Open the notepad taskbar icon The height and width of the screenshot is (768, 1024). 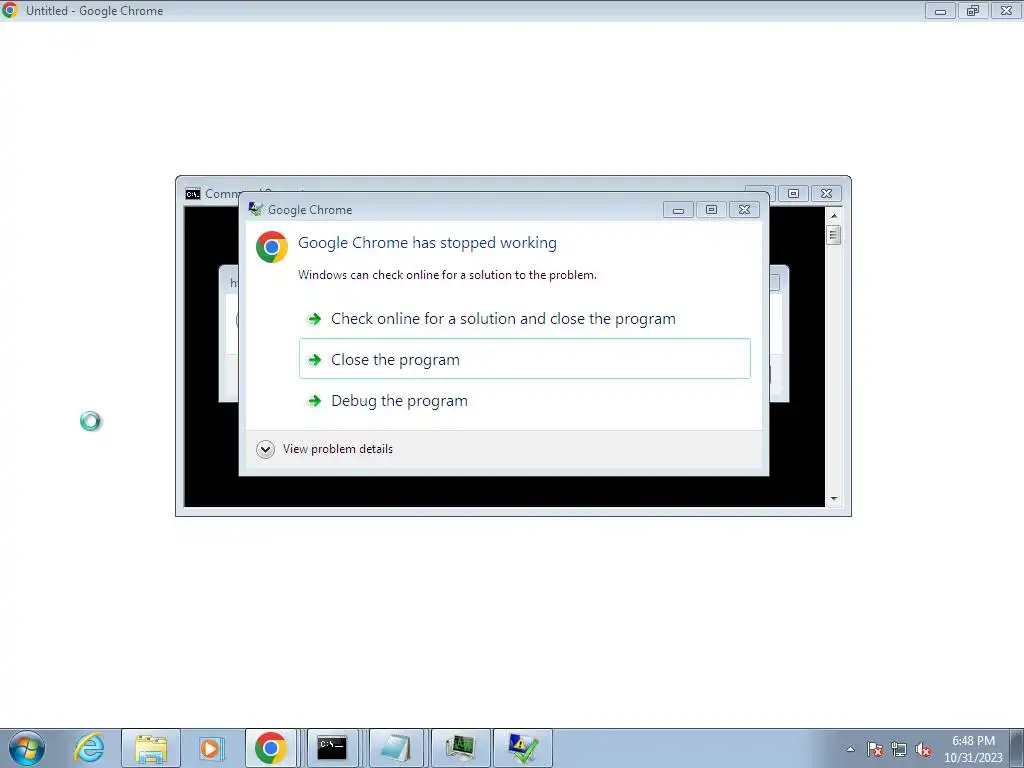pyautogui.click(x=396, y=748)
